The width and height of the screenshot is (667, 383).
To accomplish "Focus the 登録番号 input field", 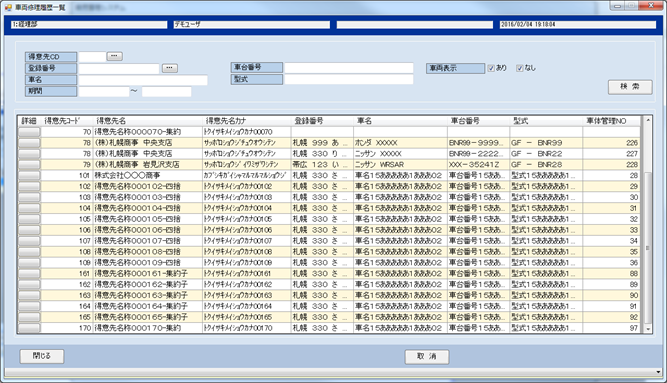I will click(119, 68).
